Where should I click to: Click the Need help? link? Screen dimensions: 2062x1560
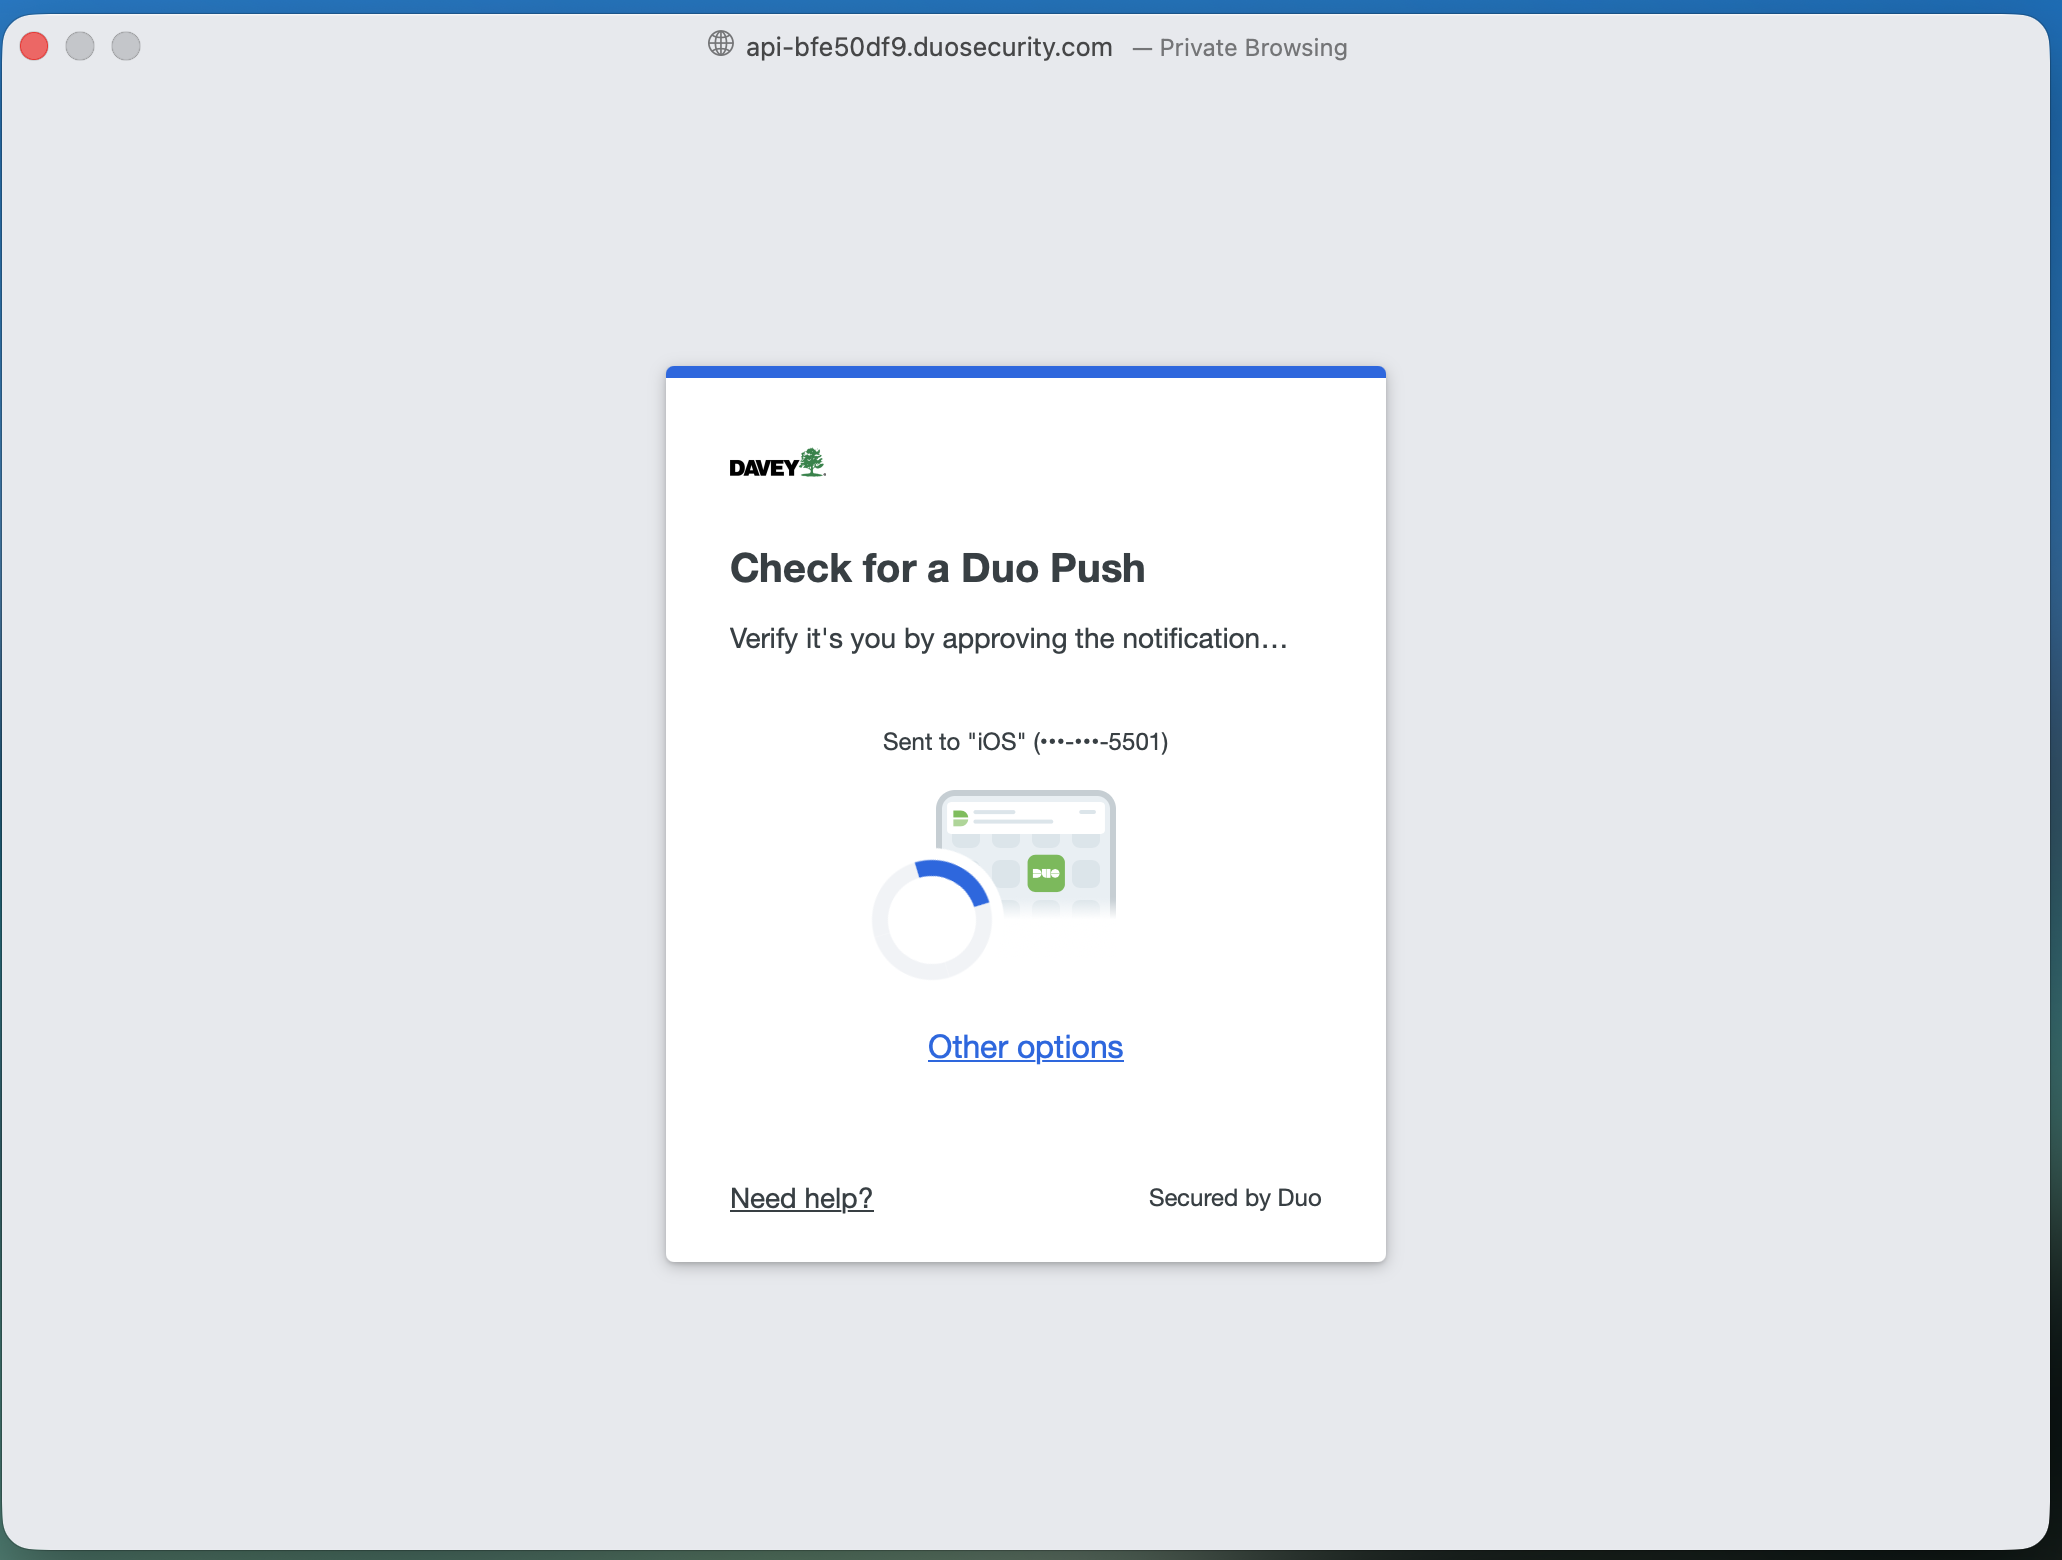[801, 1198]
